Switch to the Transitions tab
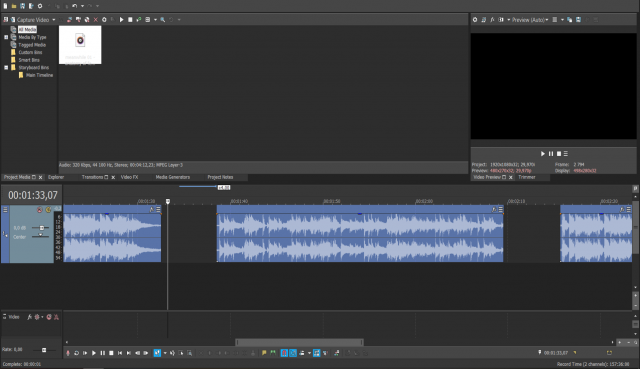 (x=92, y=177)
